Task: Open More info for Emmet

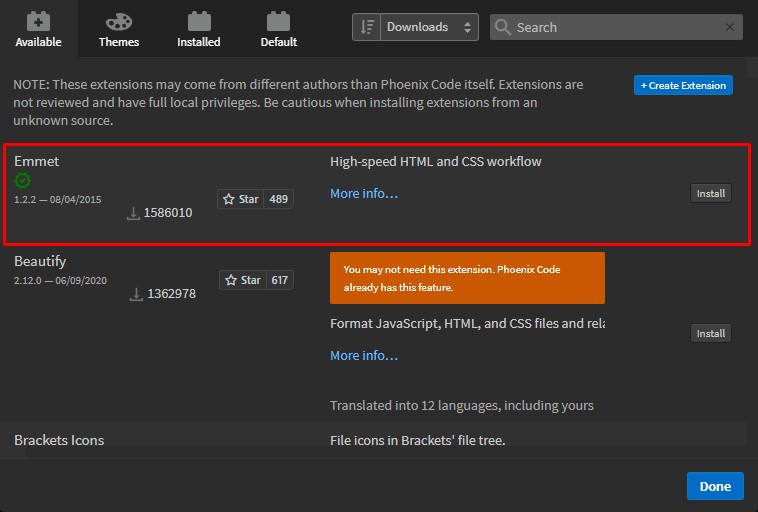Action: coord(364,193)
